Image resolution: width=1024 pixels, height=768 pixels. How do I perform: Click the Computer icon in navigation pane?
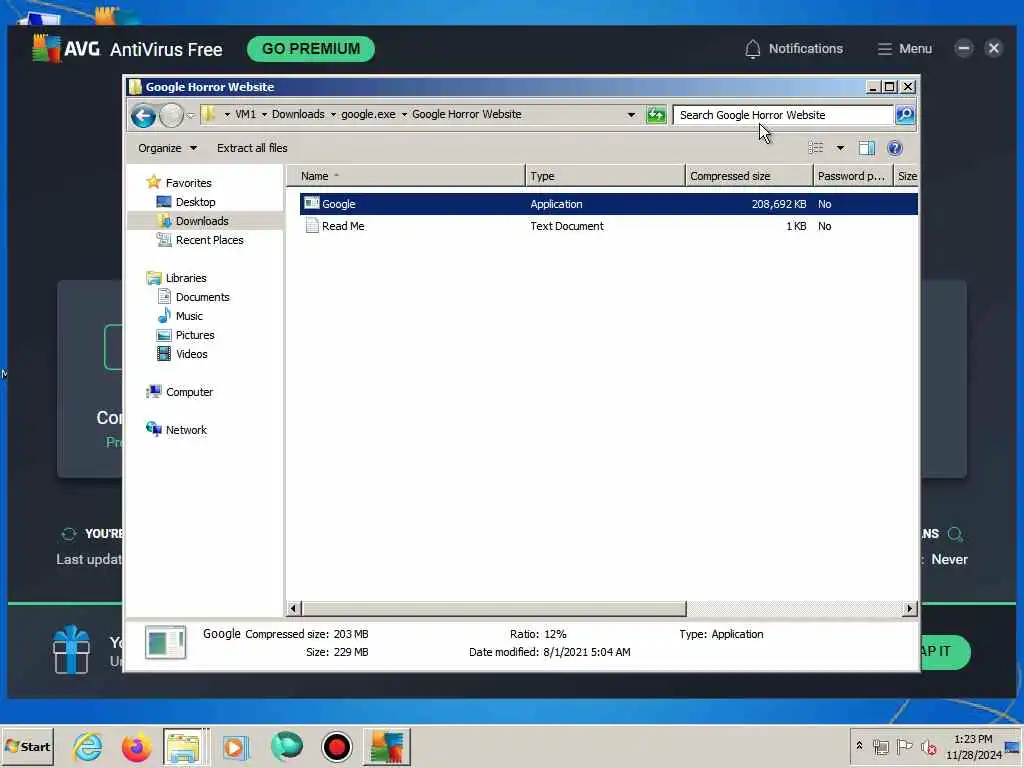point(153,392)
